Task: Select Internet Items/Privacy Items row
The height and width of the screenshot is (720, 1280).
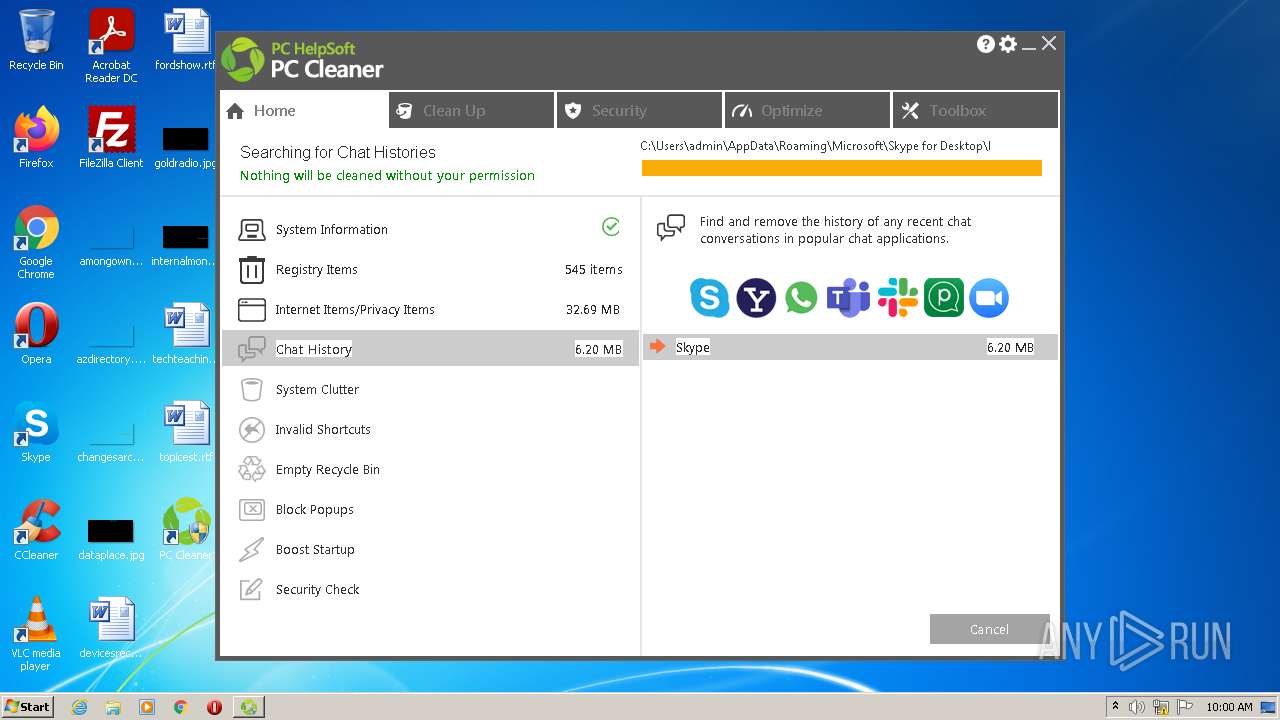Action: pyautogui.click(x=430, y=309)
